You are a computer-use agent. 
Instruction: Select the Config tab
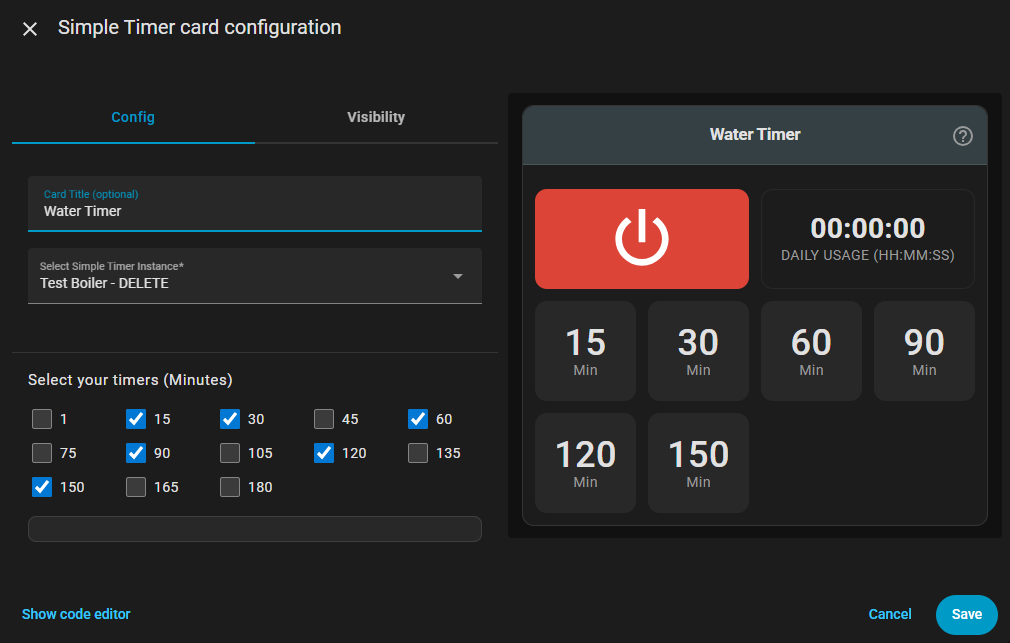[133, 117]
